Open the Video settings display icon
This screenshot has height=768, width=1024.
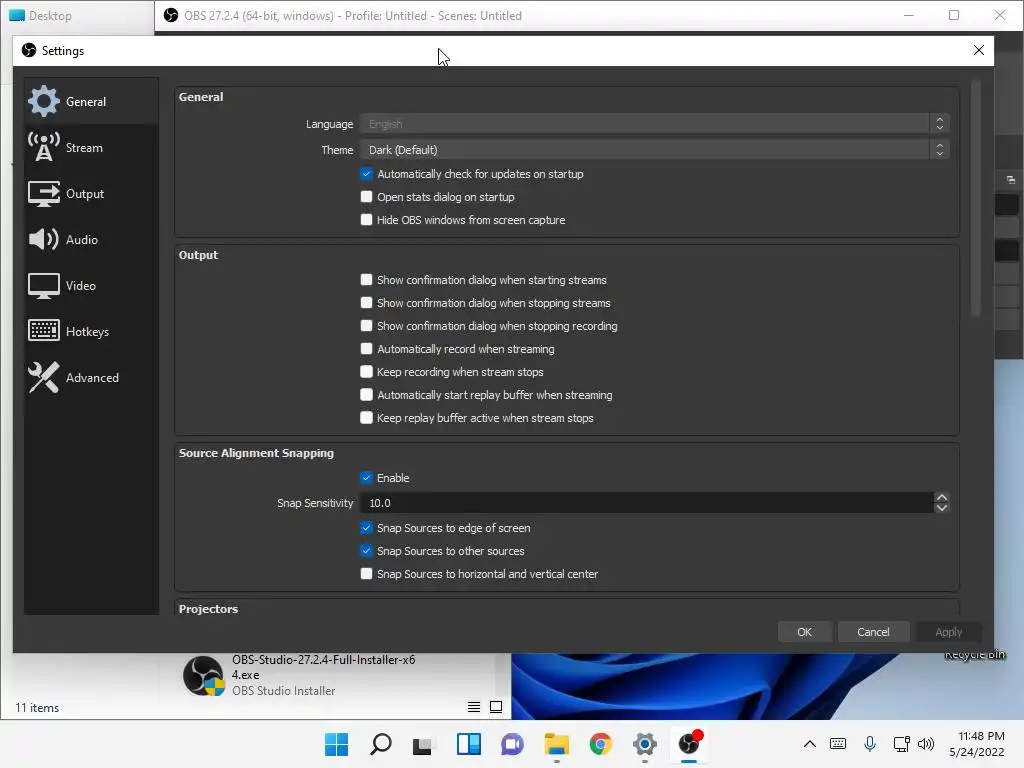[x=44, y=286]
